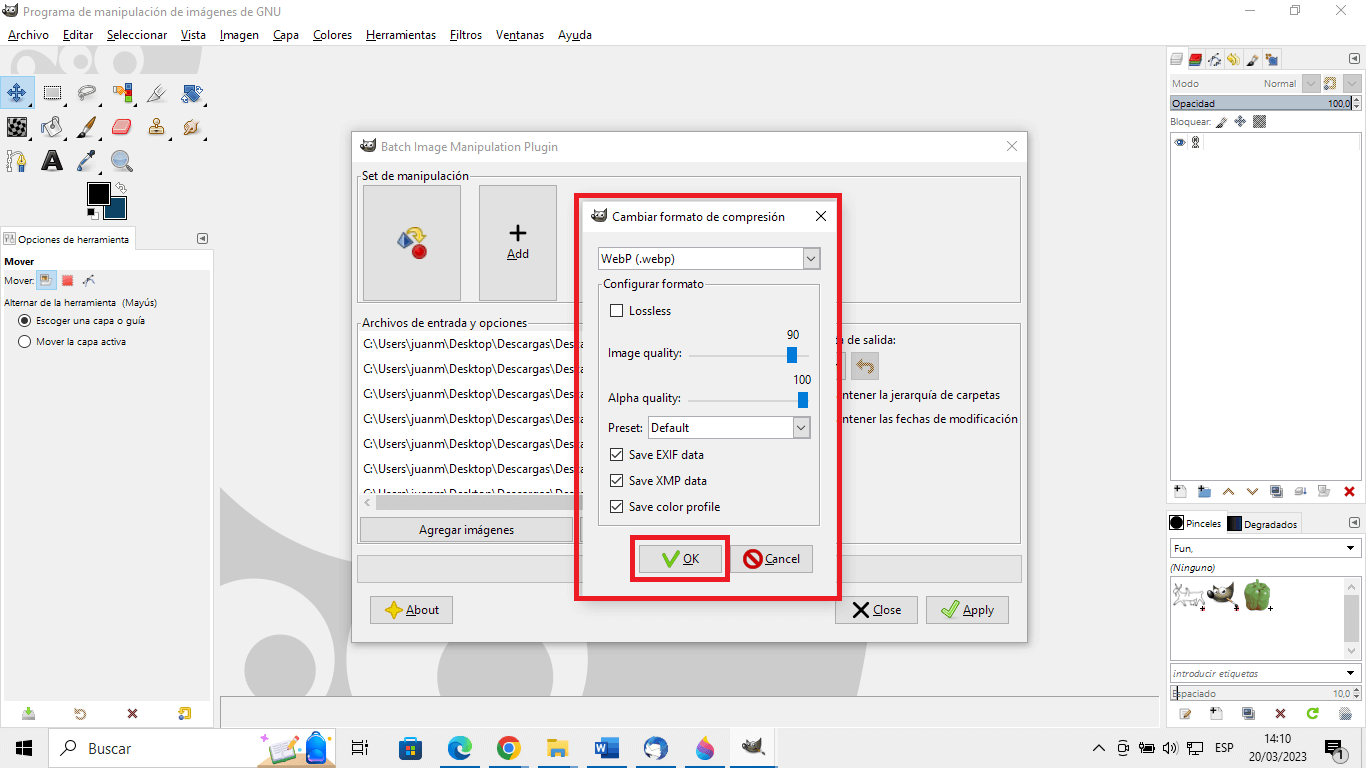The height and width of the screenshot is (768, 1366).
Task: Select the Move tool in the toolbox
Action: click(17, 94)
